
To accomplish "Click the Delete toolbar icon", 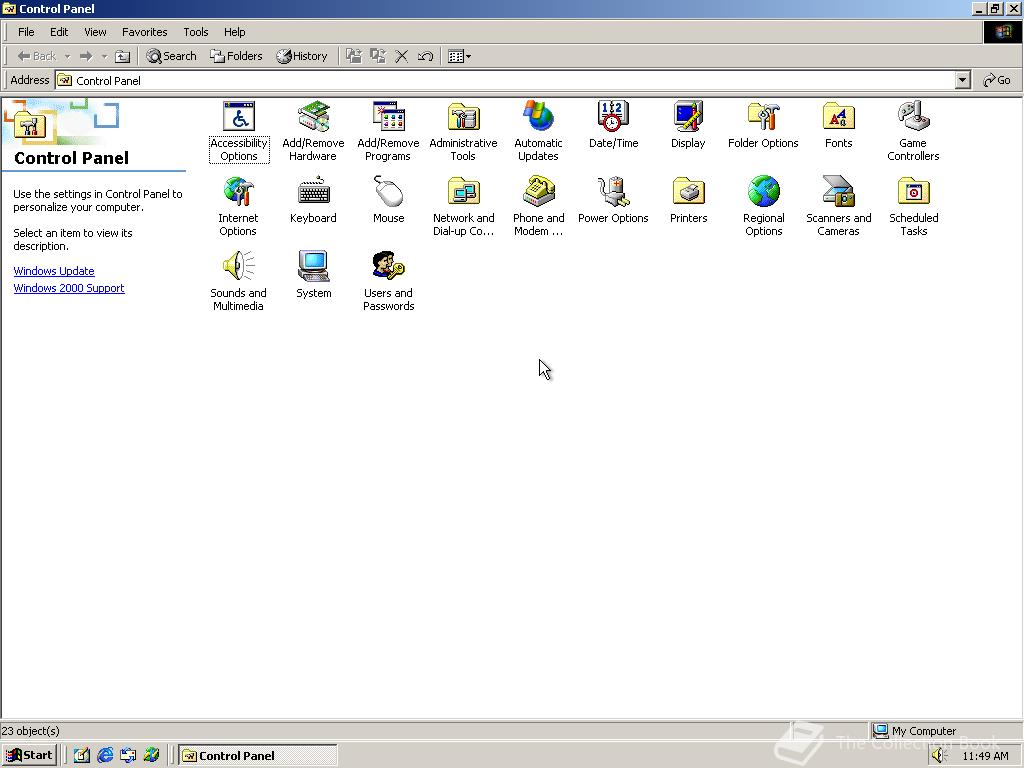I will click(402, 56).
